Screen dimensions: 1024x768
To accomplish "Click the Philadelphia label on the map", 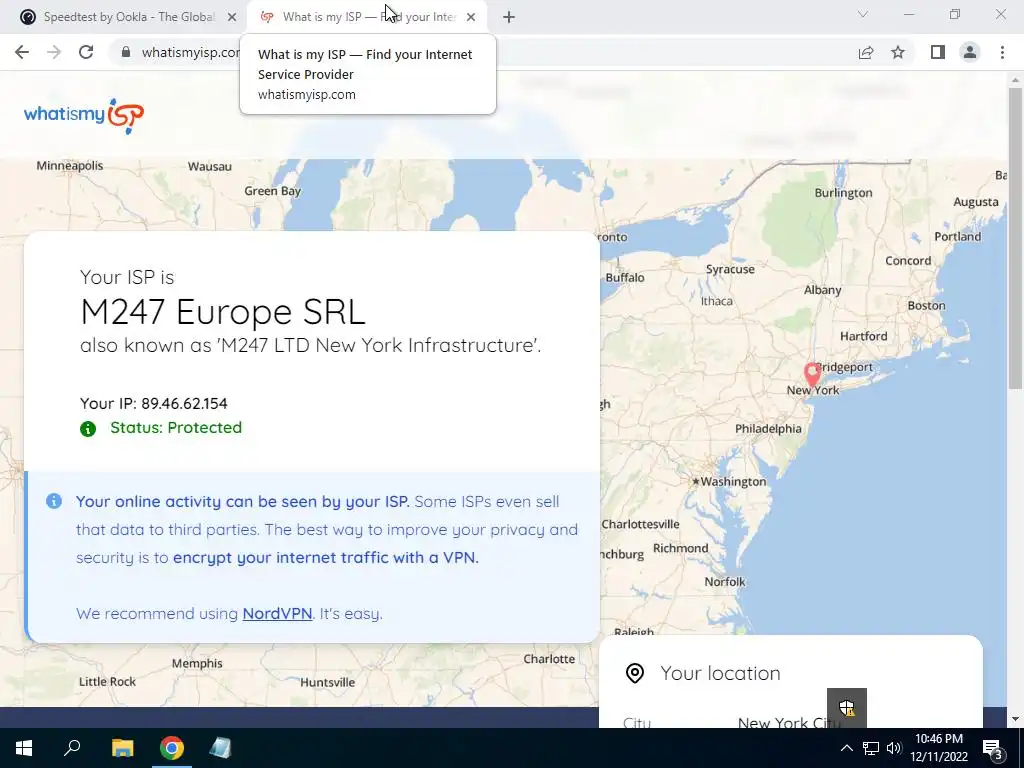I will tap(768, 428).
